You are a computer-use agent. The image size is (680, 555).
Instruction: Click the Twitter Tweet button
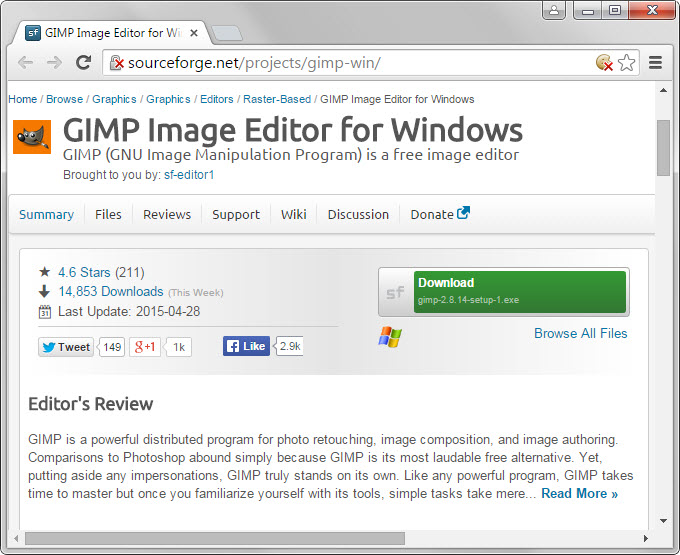(x=66, y=347)
